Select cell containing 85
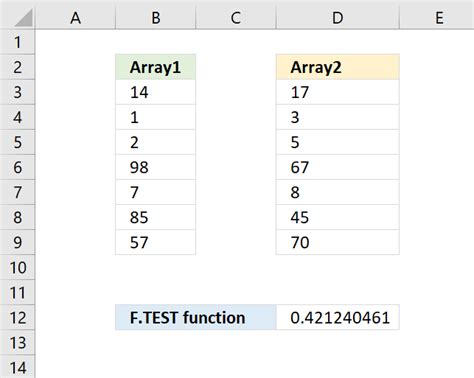This screenshot has height=378, width=474. tap(156, 217)
